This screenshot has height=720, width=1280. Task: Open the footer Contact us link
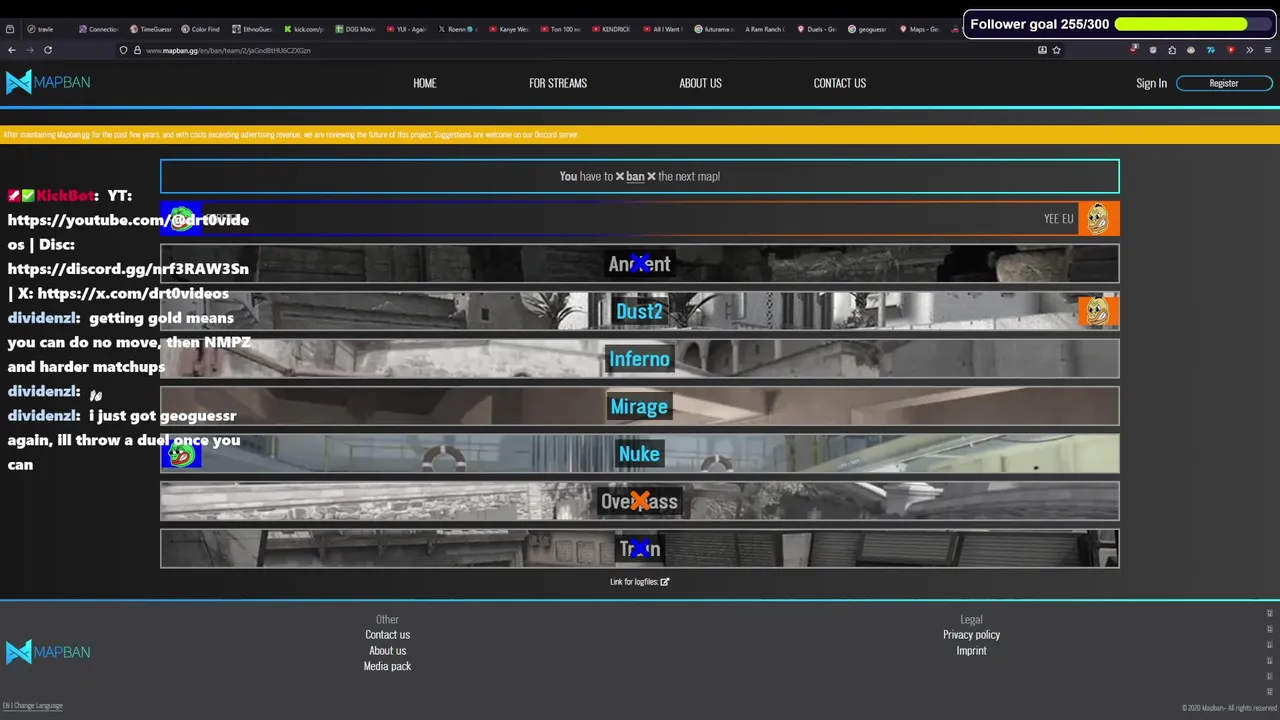point(387,635)
